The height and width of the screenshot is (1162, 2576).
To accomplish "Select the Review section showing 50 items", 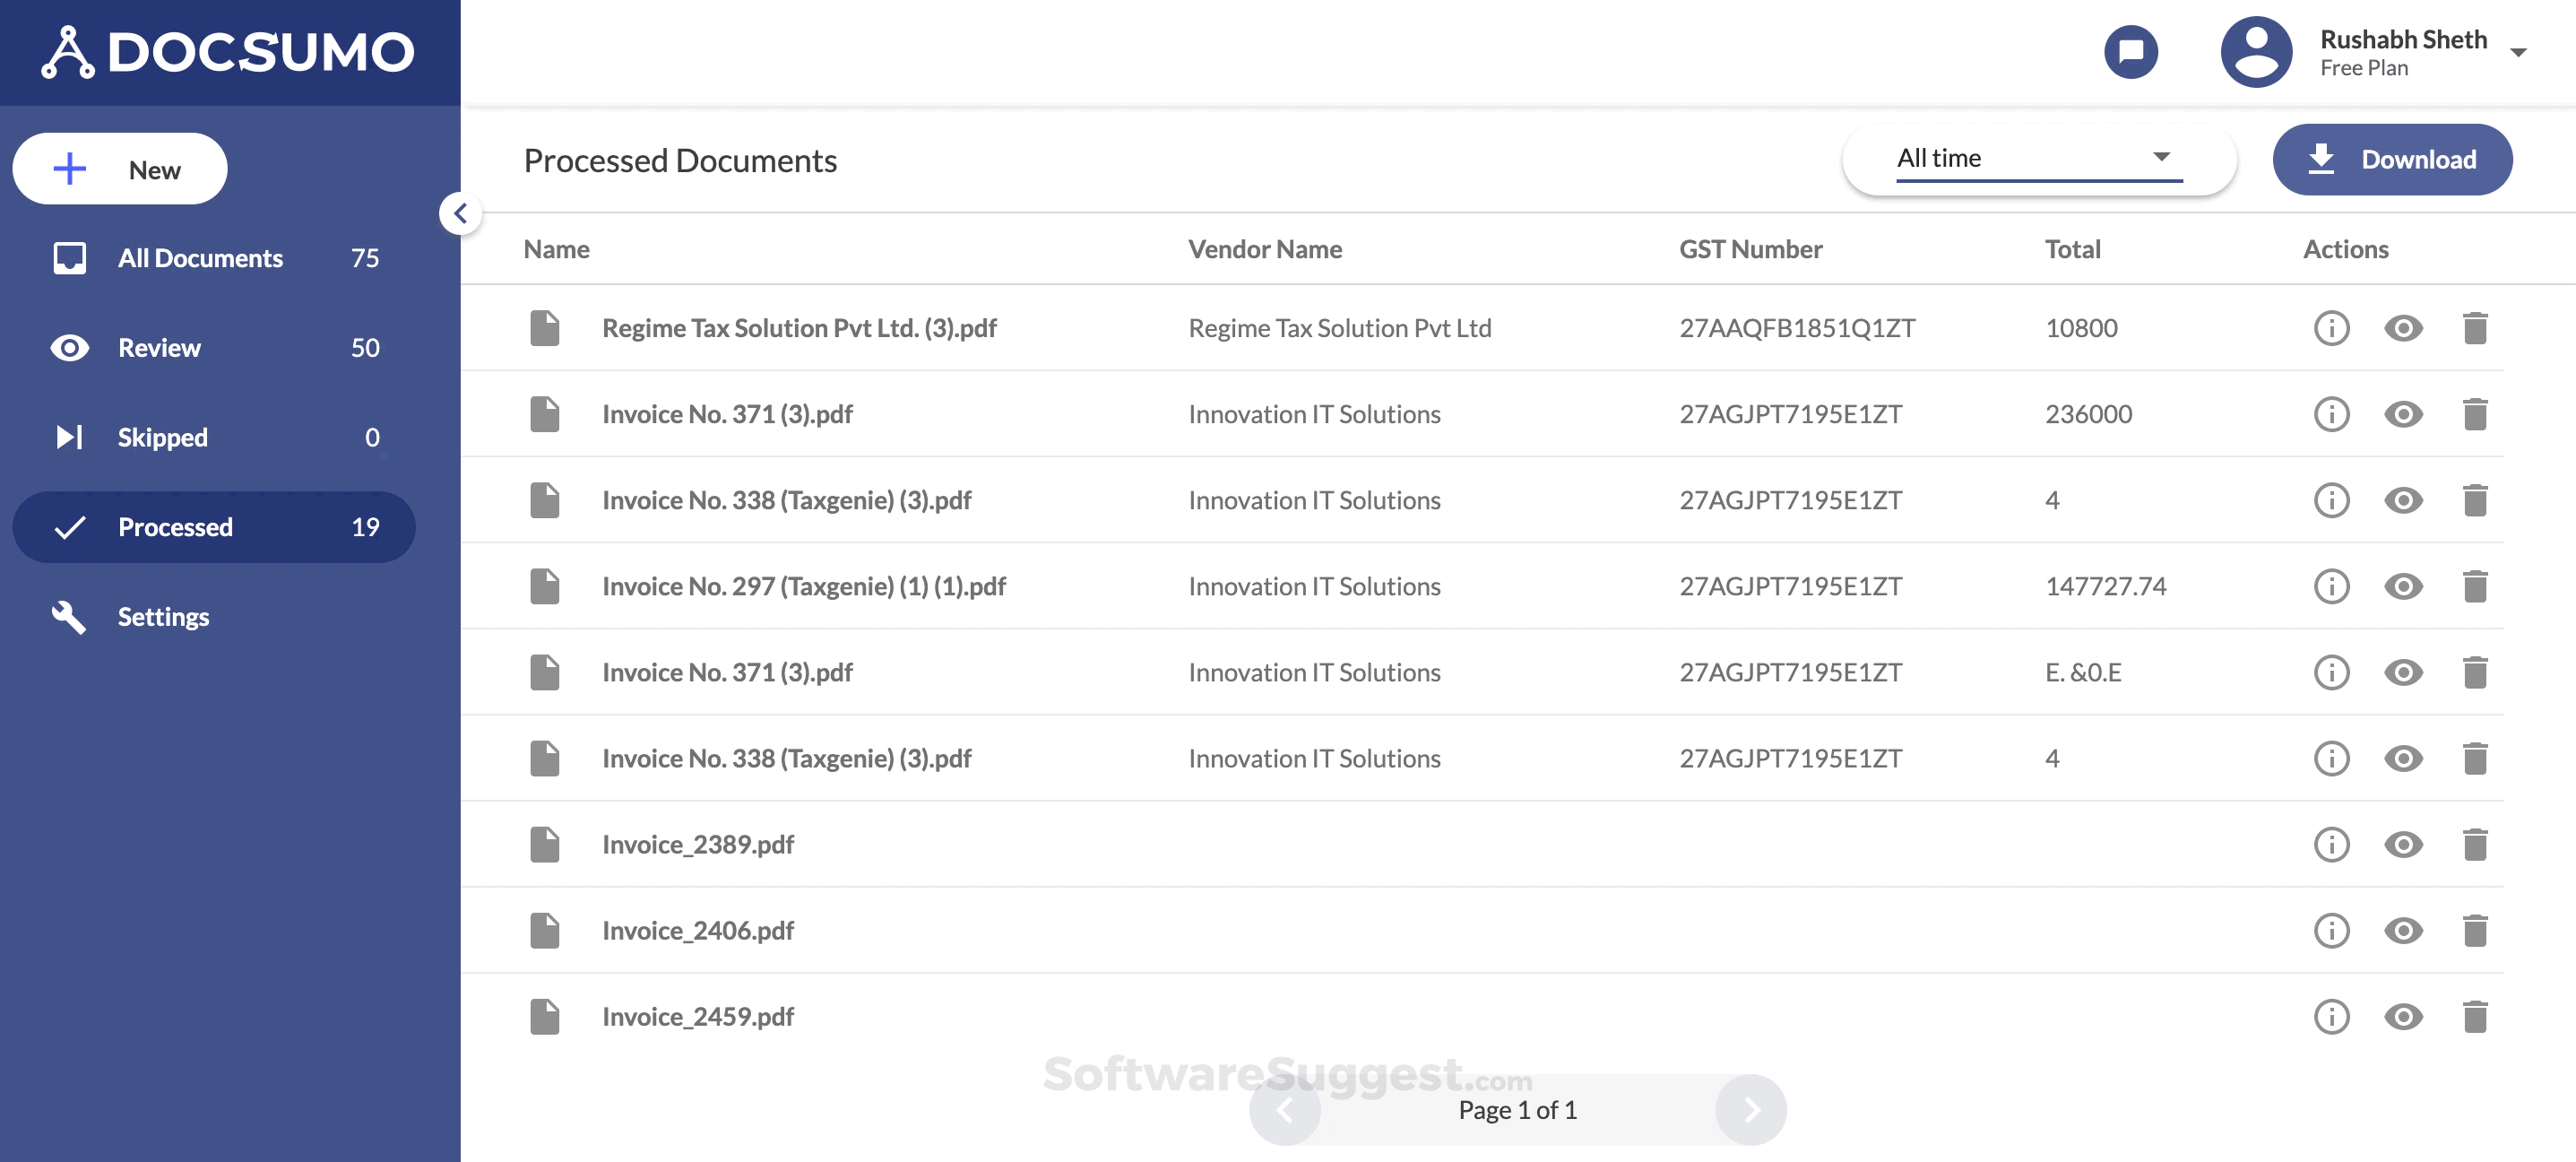I will 160,347.
